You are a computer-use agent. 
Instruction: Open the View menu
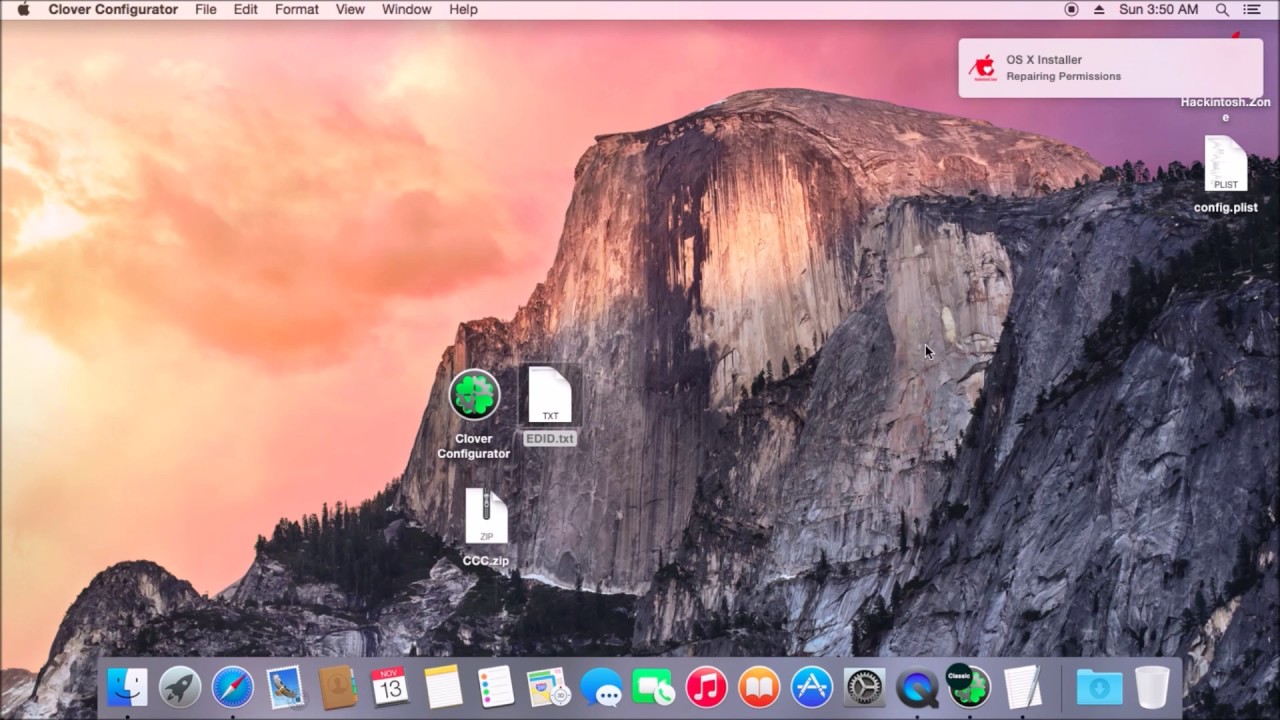point(350,9)
